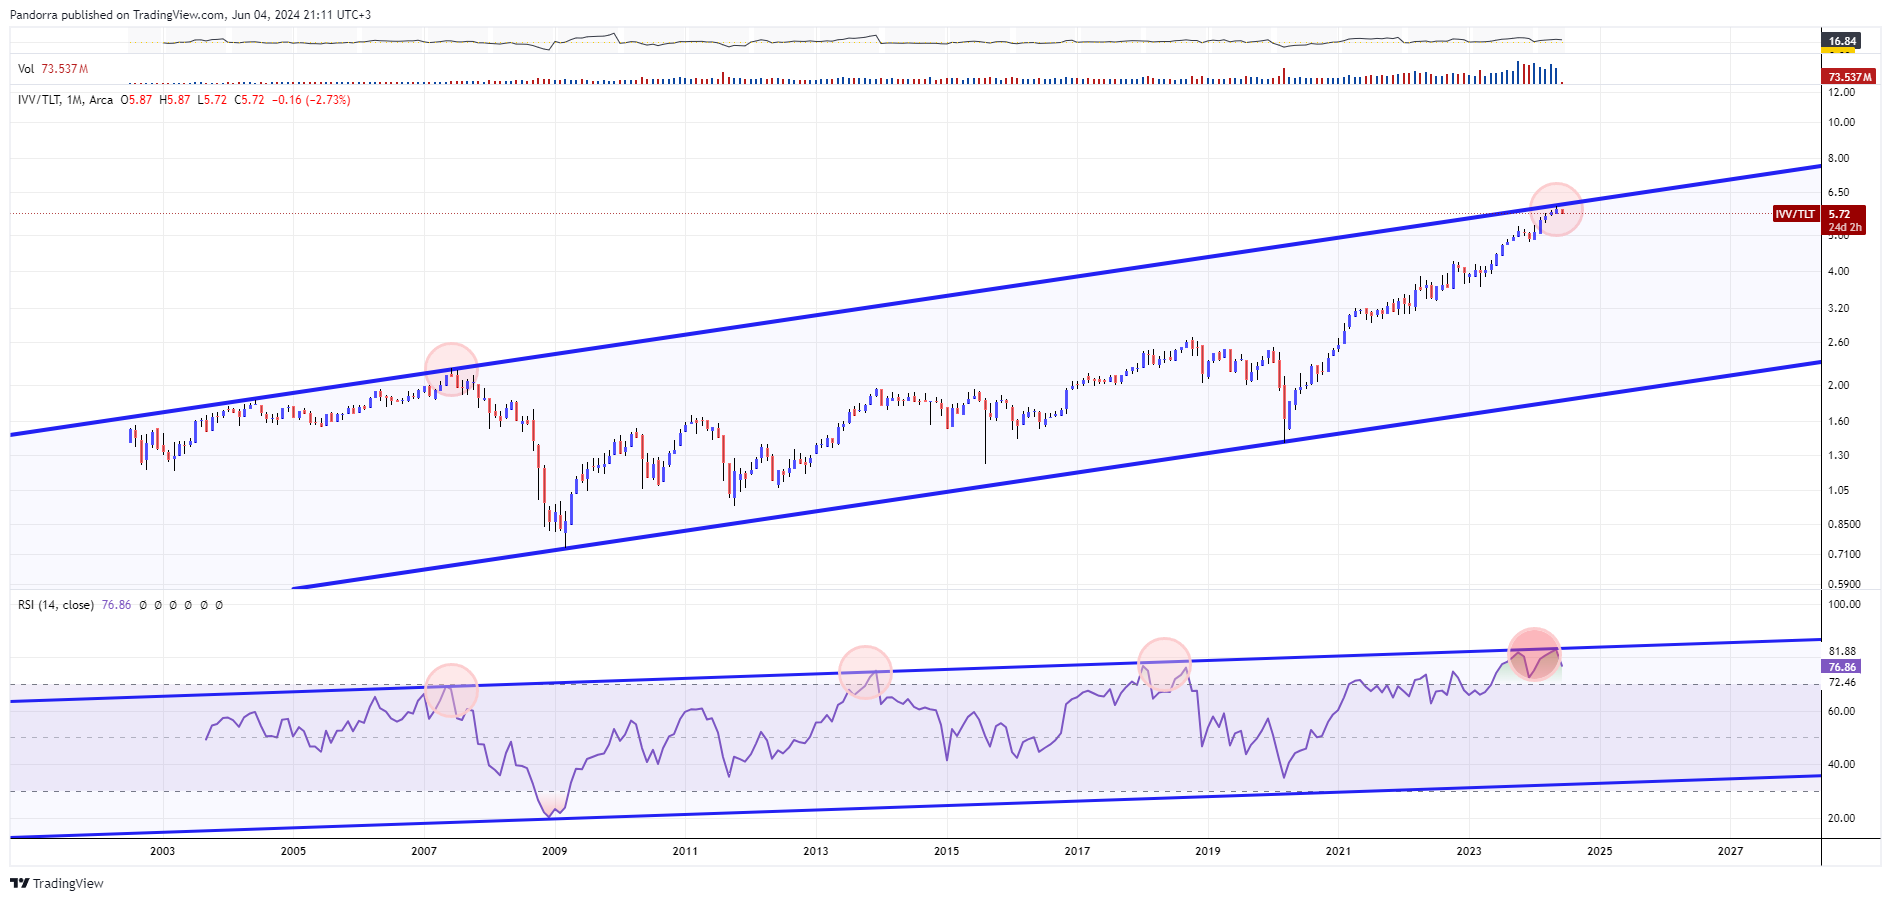Click the 6.50 price axis label

click(x=1838, y=192)
